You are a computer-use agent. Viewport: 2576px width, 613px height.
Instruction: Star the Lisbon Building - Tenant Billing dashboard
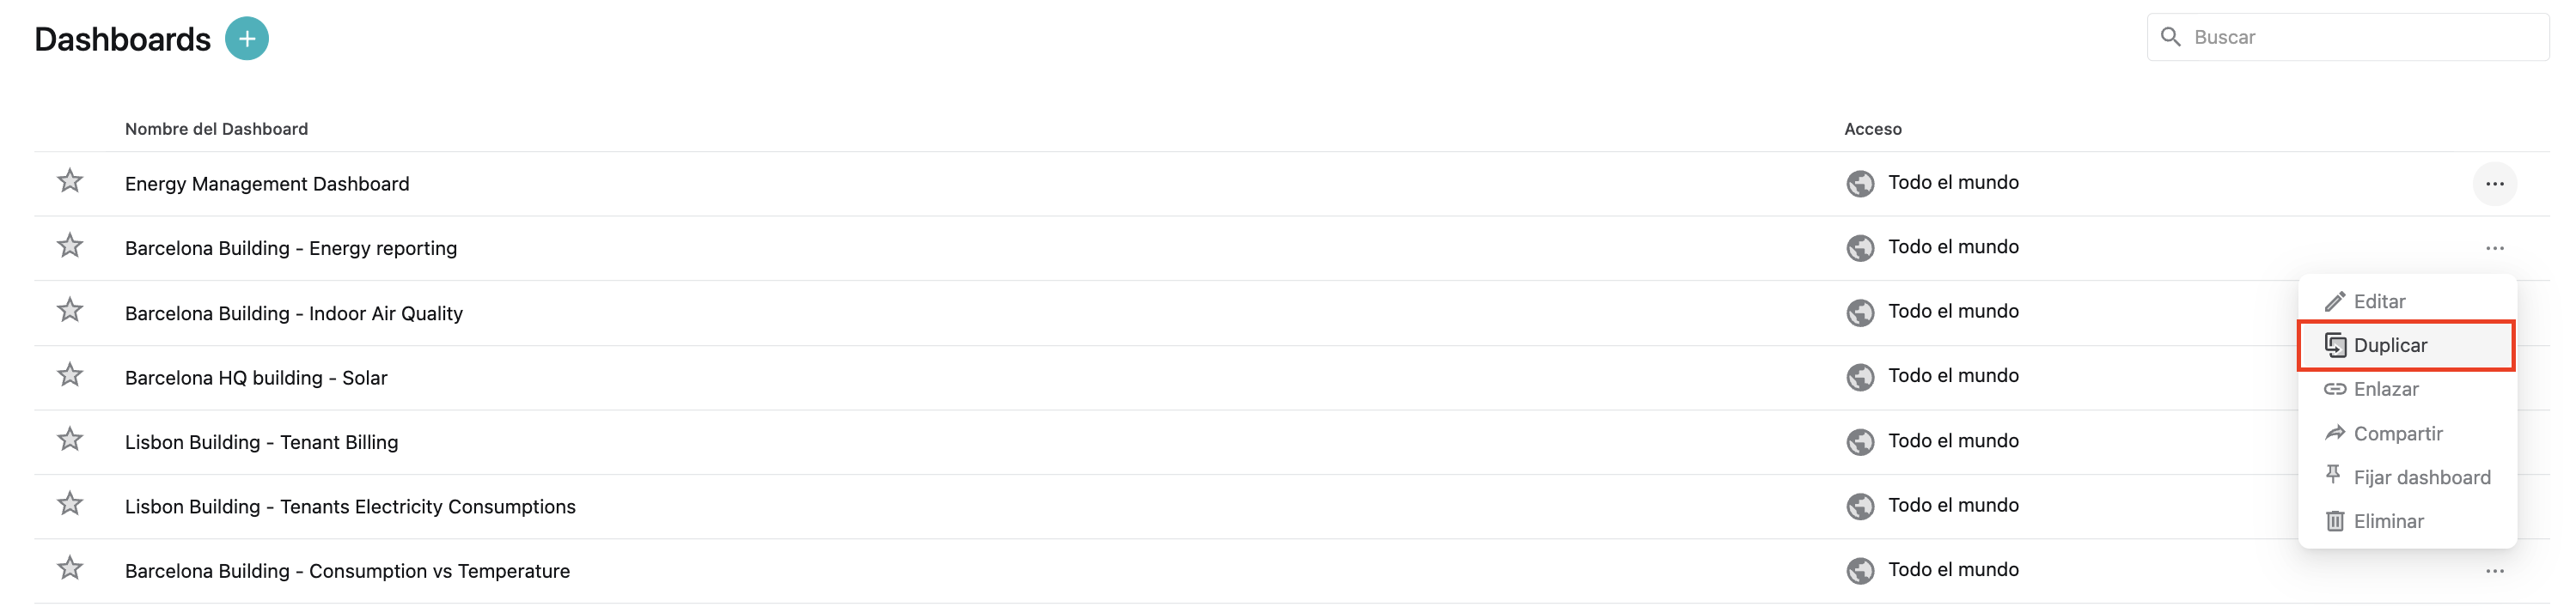(70, 440)
